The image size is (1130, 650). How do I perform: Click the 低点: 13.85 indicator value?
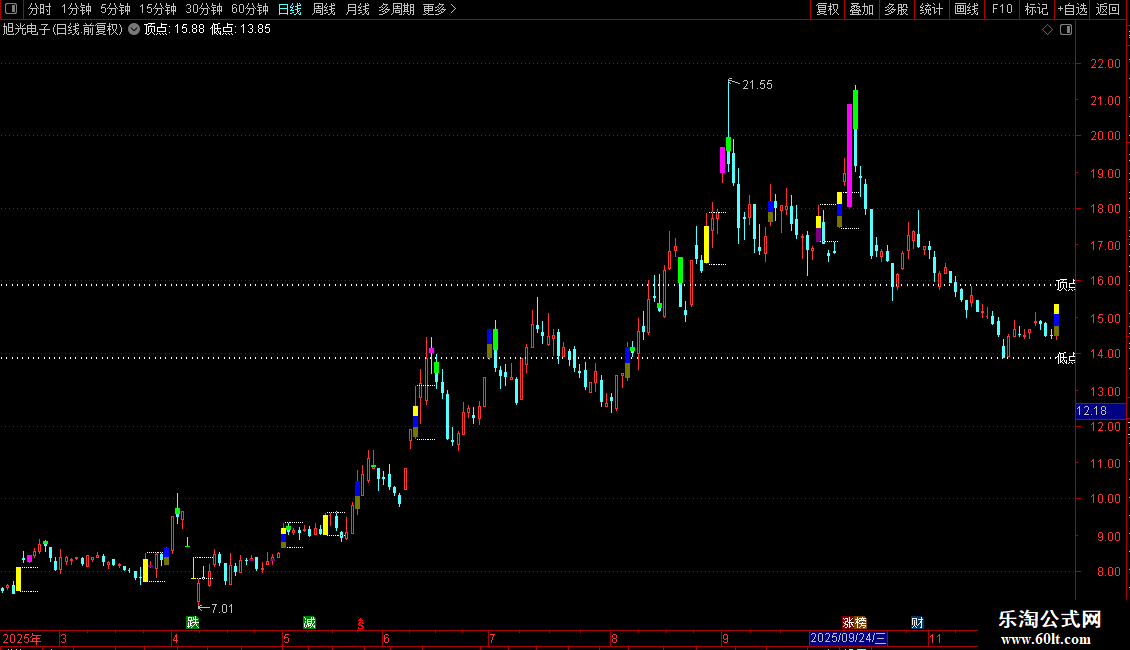[x=241, y=30]
